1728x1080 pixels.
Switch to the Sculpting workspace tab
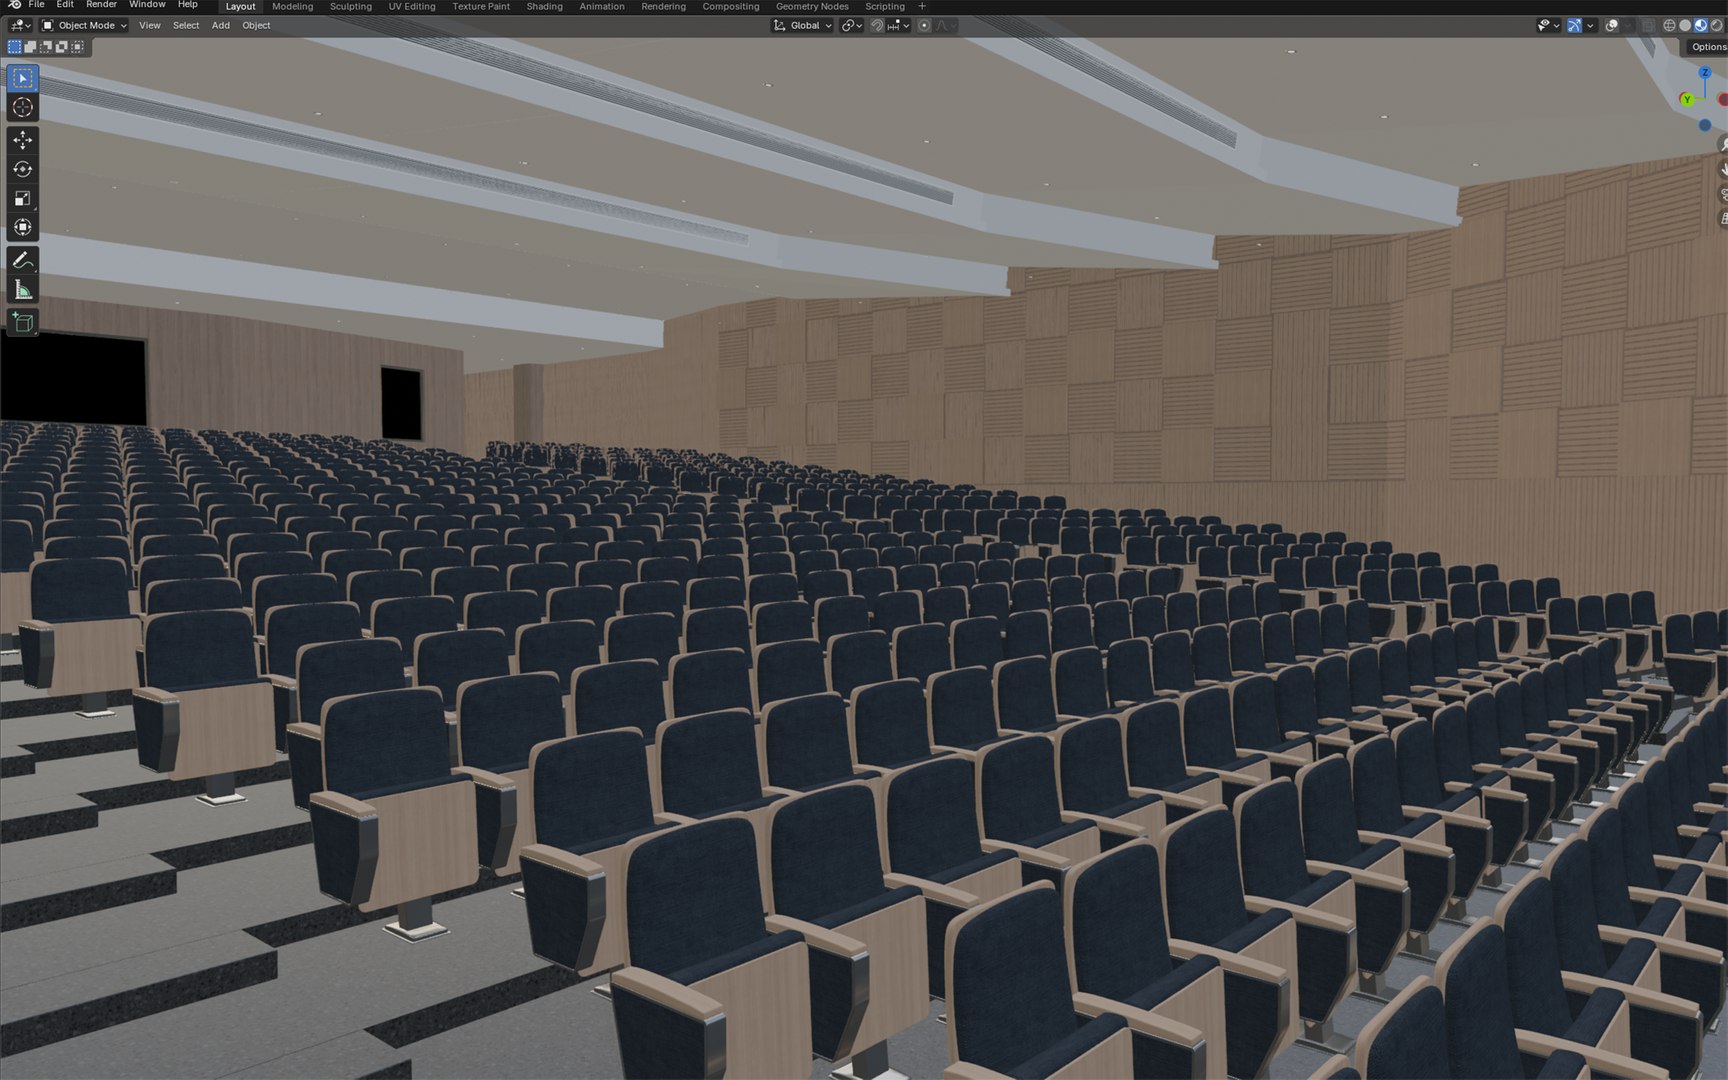coord(350,6)
